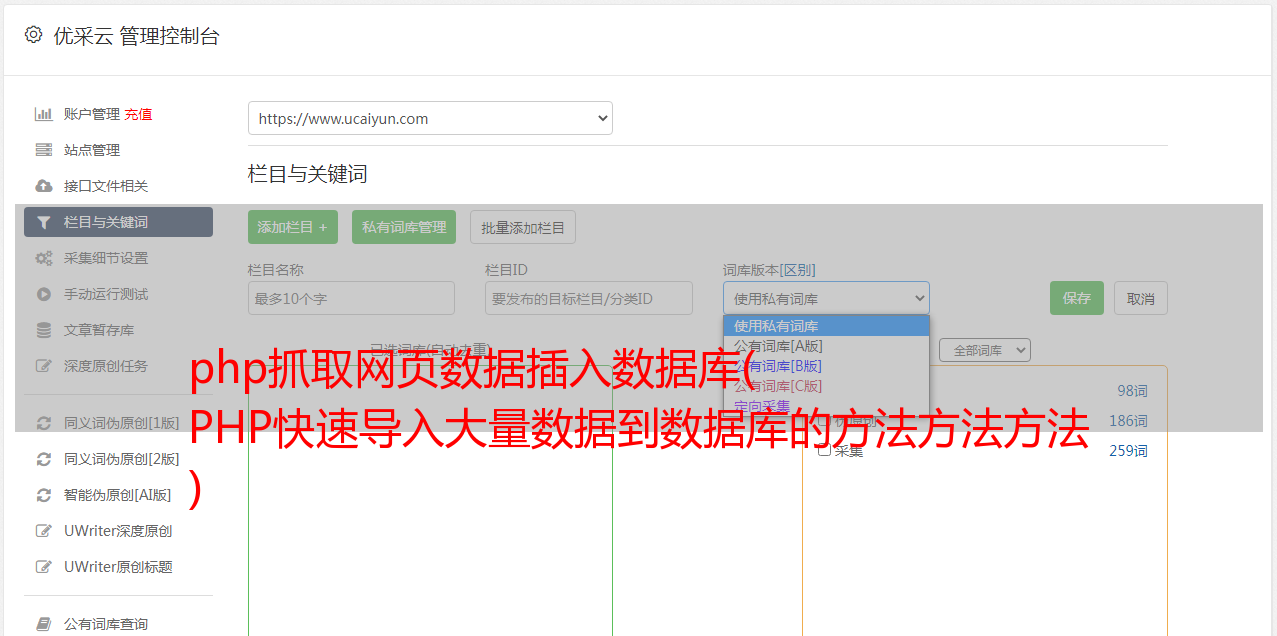The height and width of the screenshot is (636, 1277).
Task: Click the server icon for 站点管理
Action: click(x=44, y=150)
